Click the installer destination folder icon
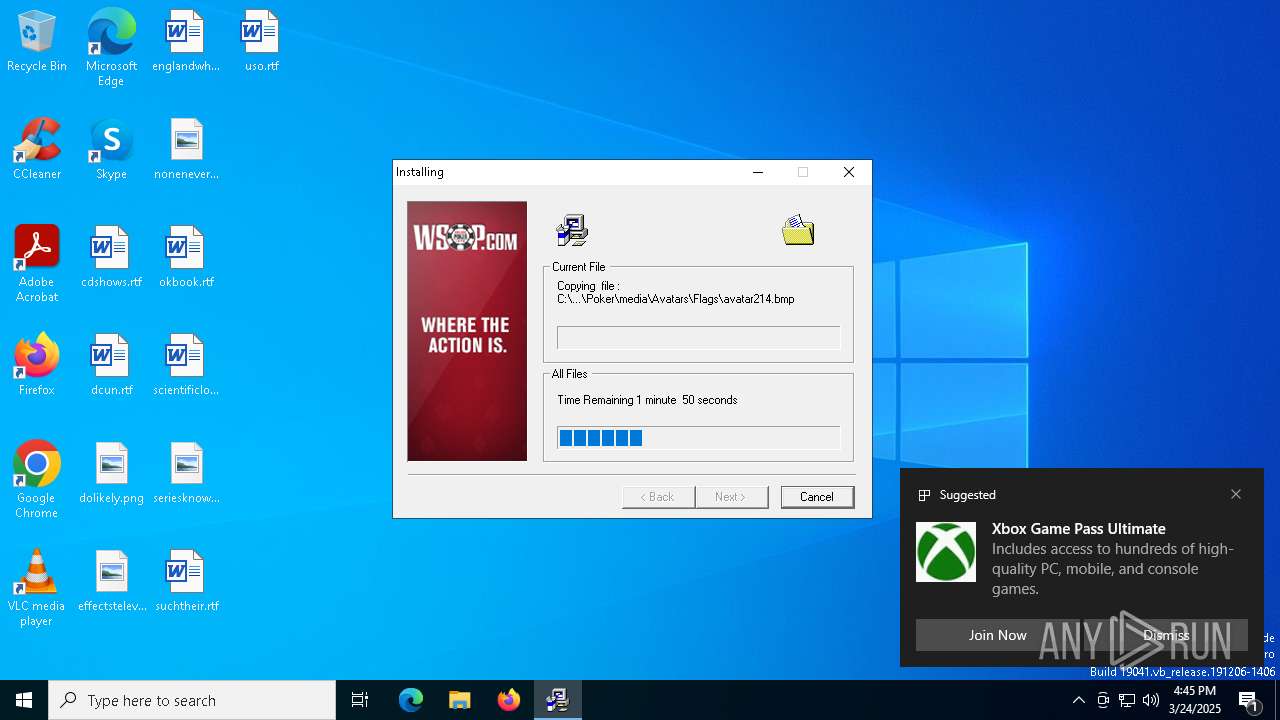Image resolution: width=1280 pixels, height=720 pixels. (x=798, y=230)
